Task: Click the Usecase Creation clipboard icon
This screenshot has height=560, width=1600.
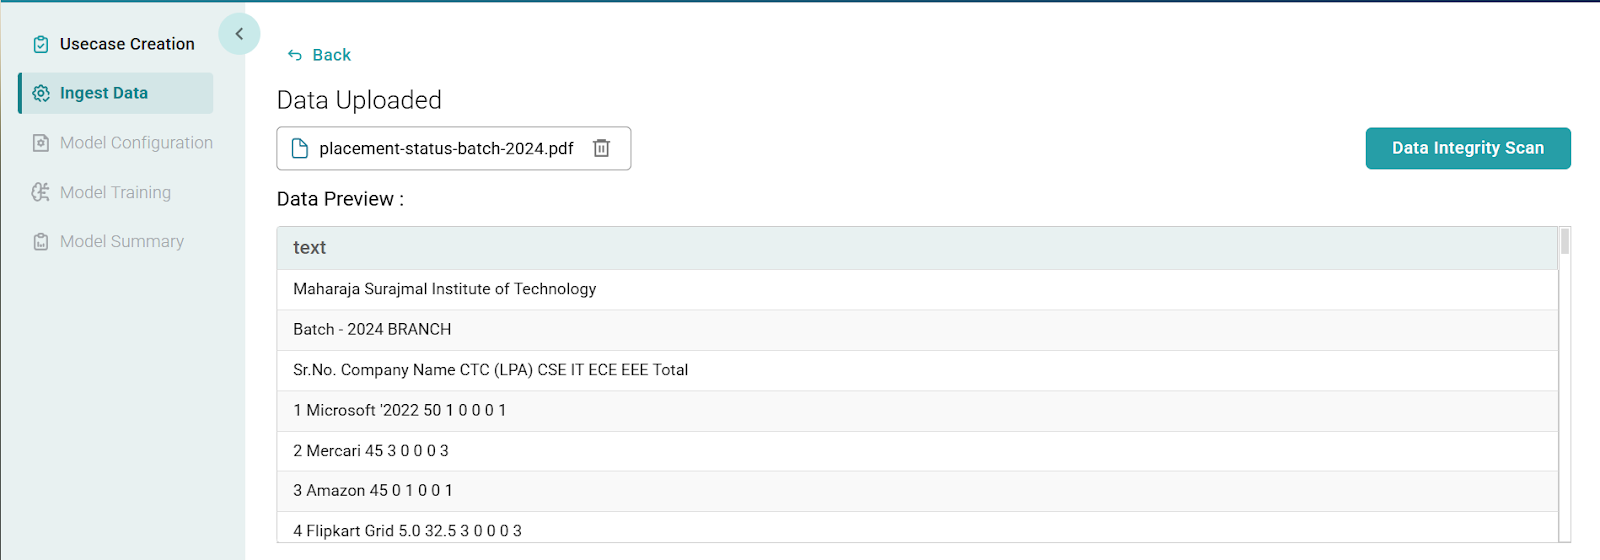Action: pos(41,44)
